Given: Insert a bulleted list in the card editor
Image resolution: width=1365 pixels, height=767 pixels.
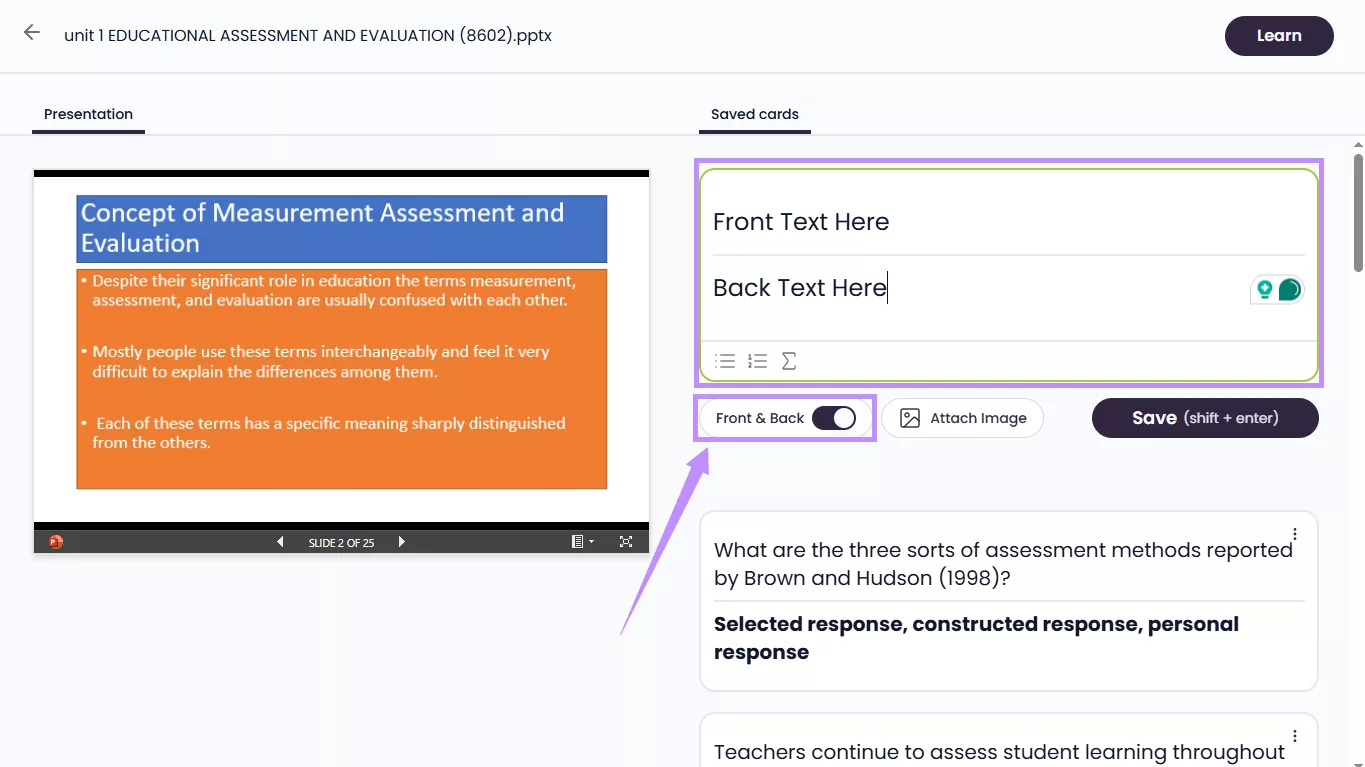Looking at the screenshot, I should point(725,361).
